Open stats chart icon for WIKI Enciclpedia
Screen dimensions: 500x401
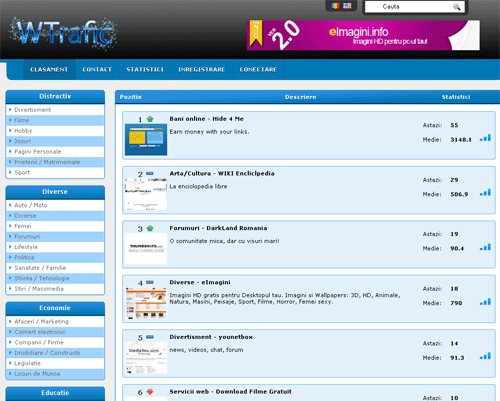tap(485, 193)
